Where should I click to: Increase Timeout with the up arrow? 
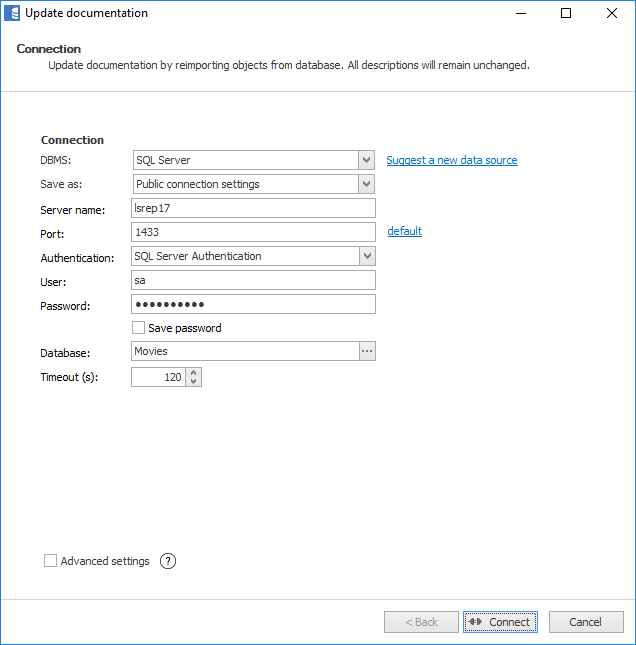[194, 372]
